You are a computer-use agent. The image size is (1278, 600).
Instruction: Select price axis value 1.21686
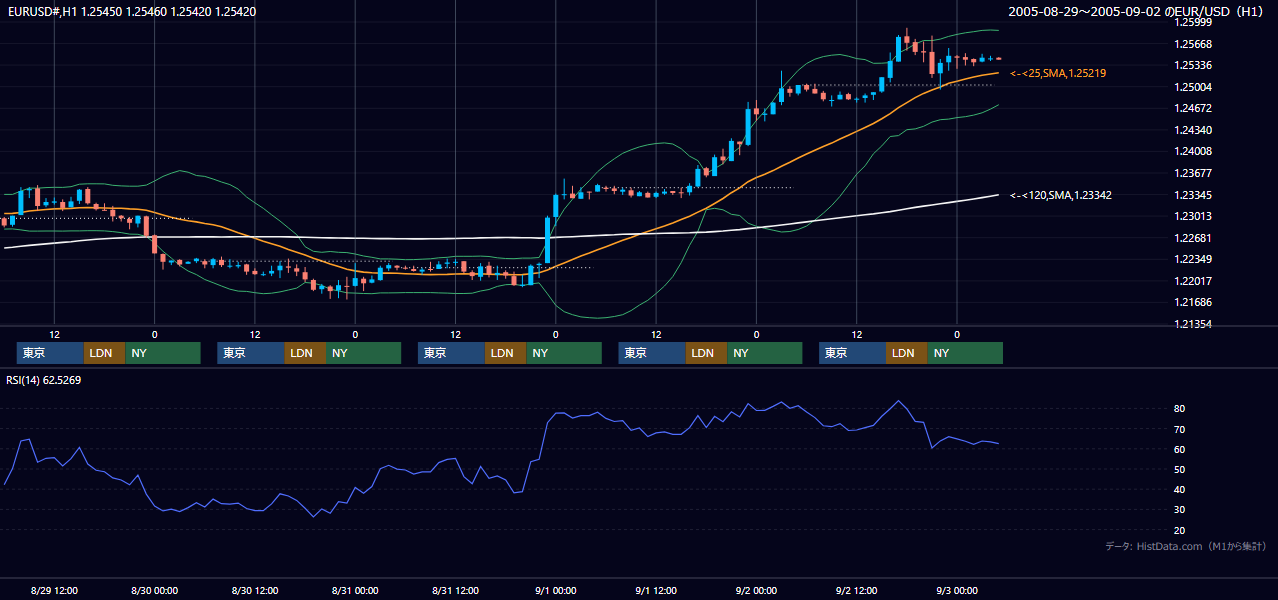(1193, 302)
